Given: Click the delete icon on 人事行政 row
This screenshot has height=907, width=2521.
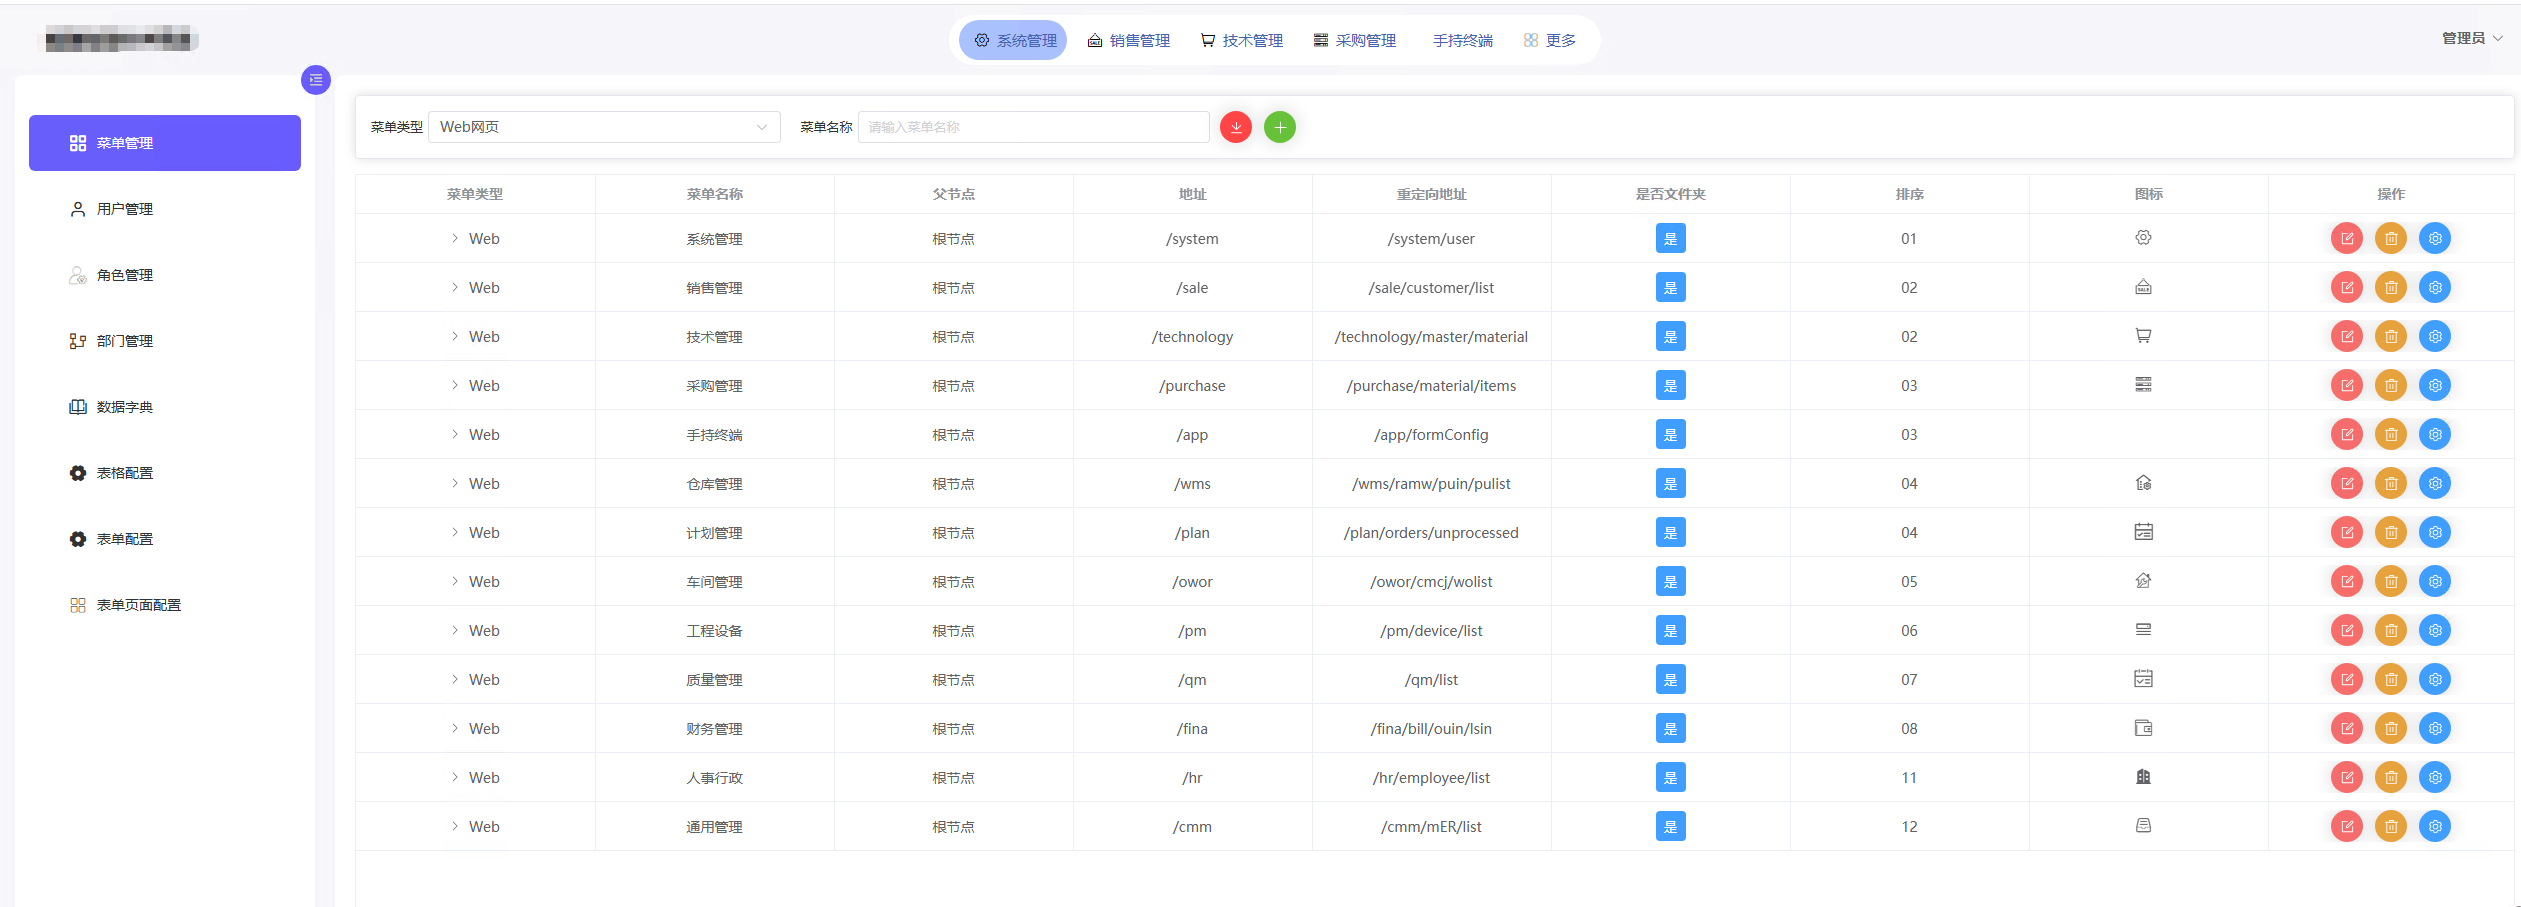Looking at the screenshot, I should [2392, 777].
